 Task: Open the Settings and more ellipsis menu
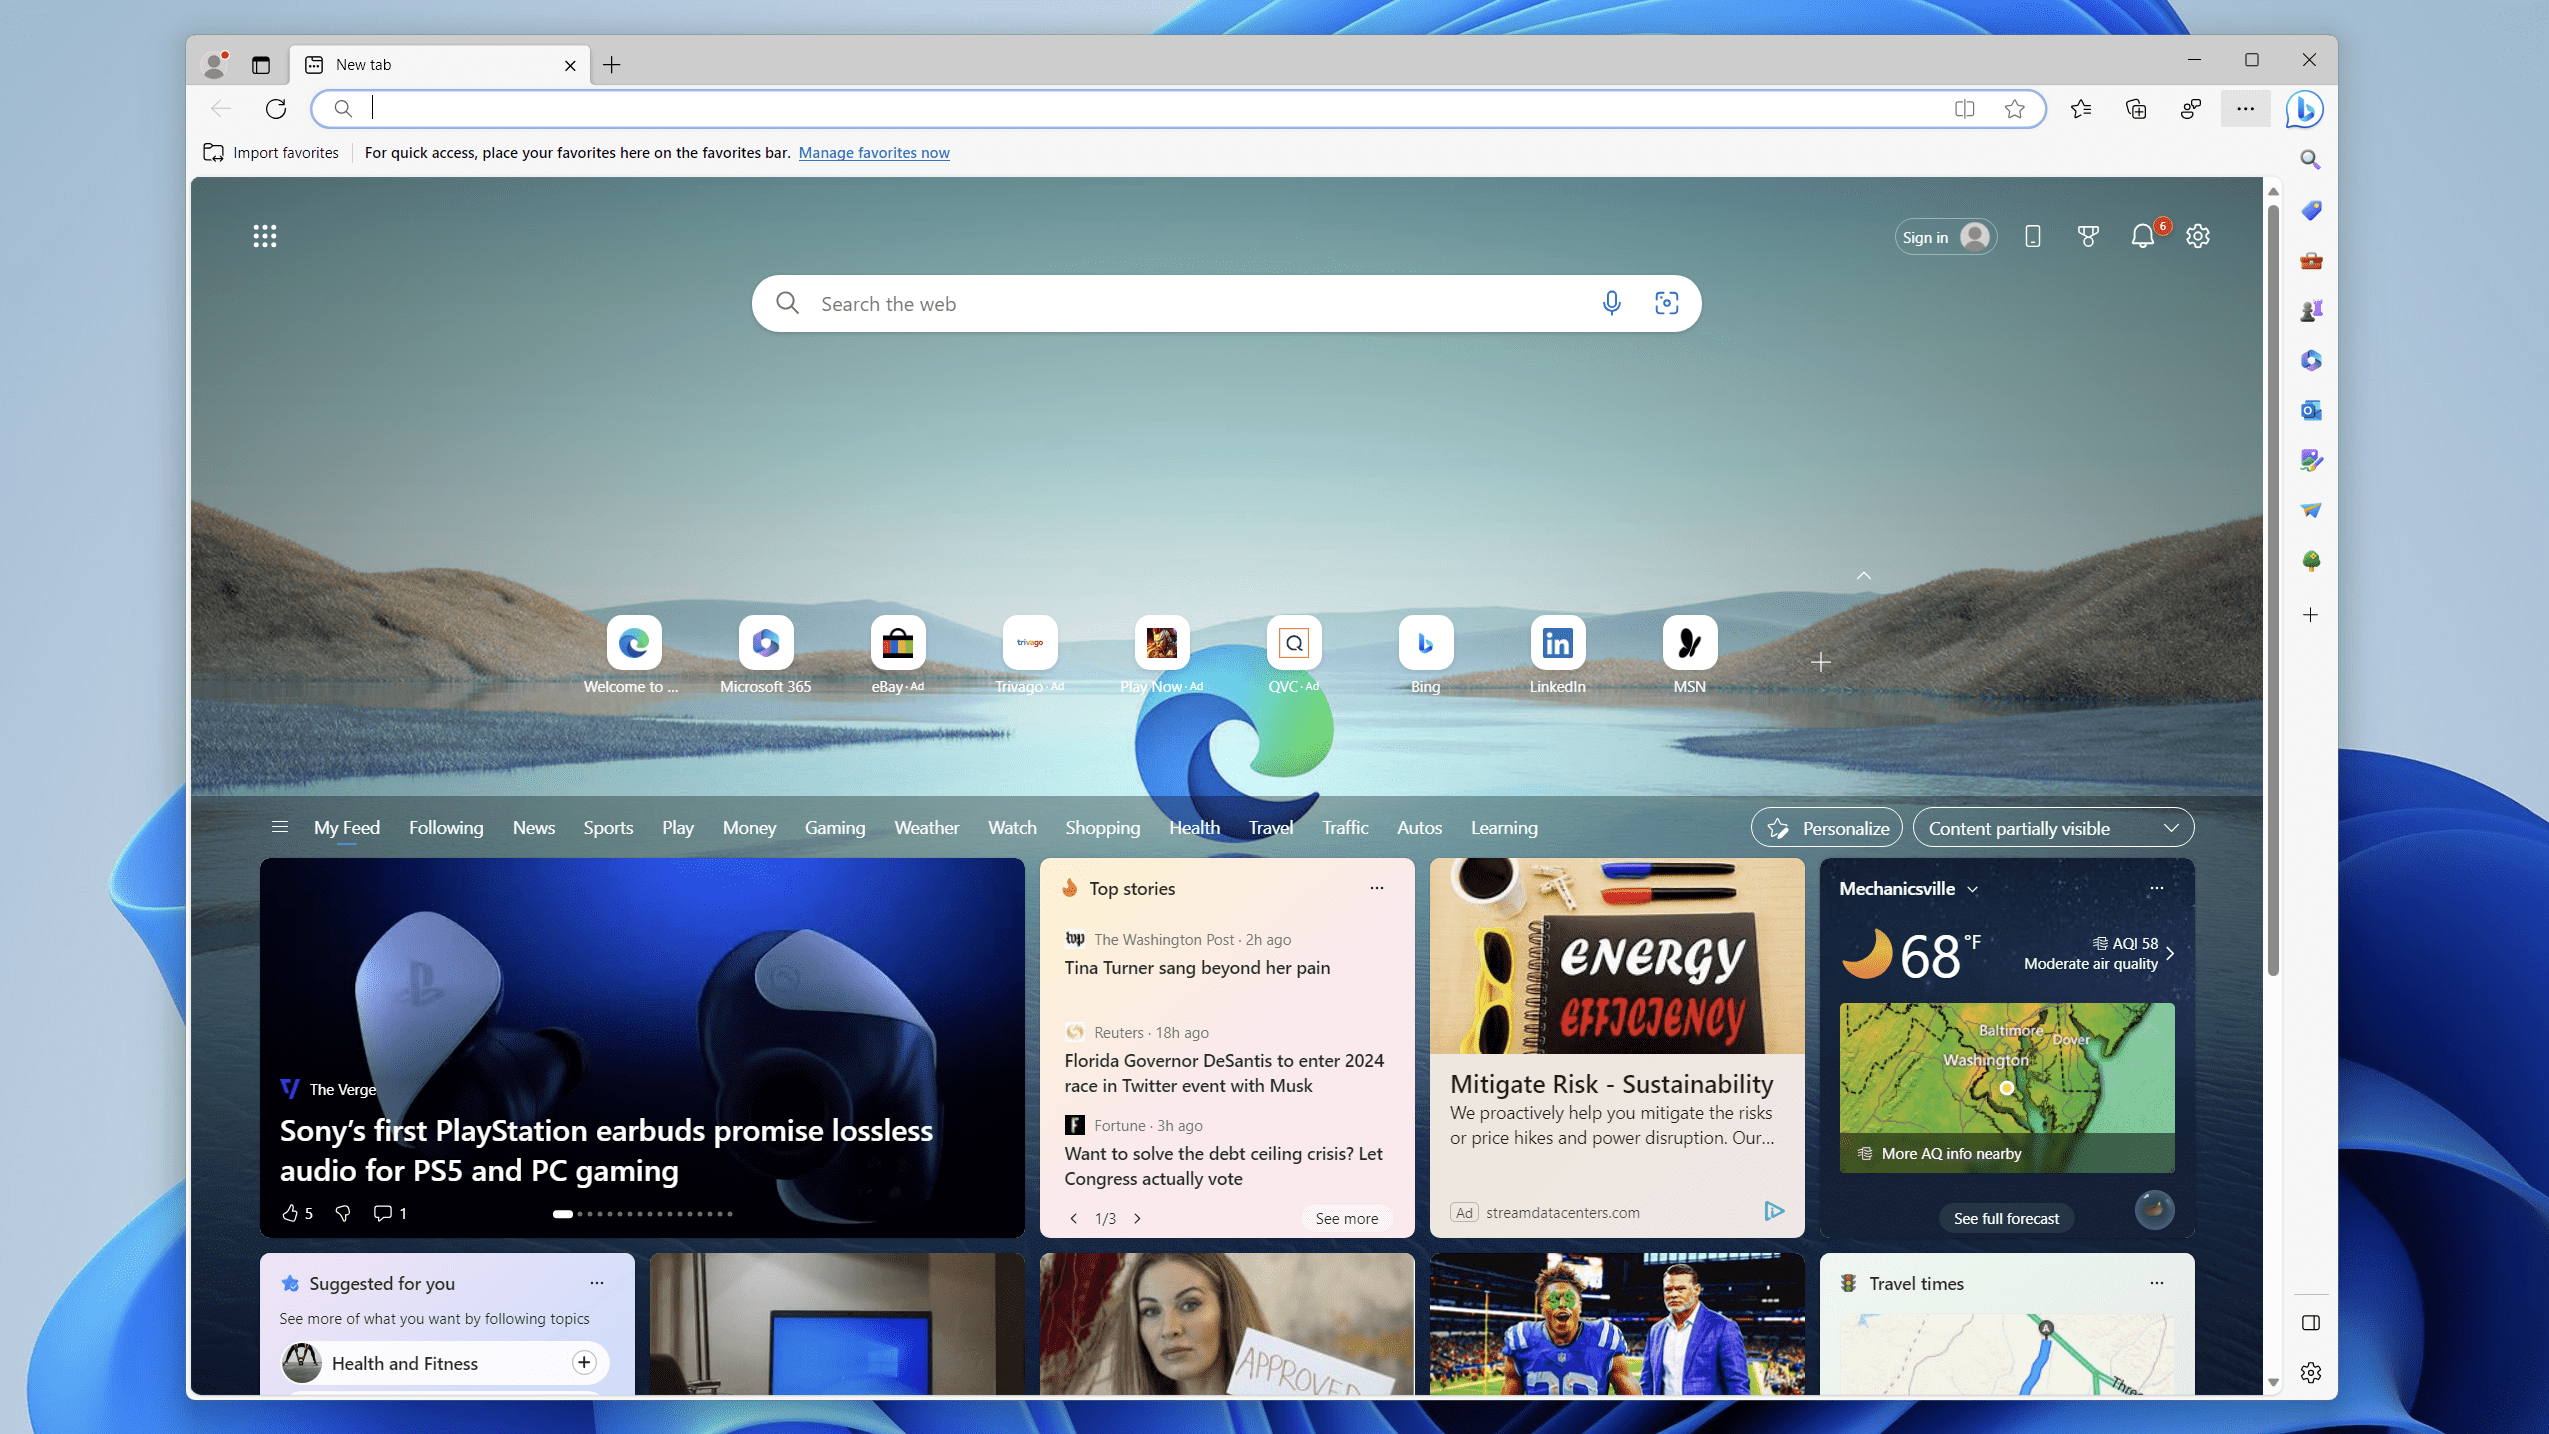pyautogui.click(x=2245, y=109)
